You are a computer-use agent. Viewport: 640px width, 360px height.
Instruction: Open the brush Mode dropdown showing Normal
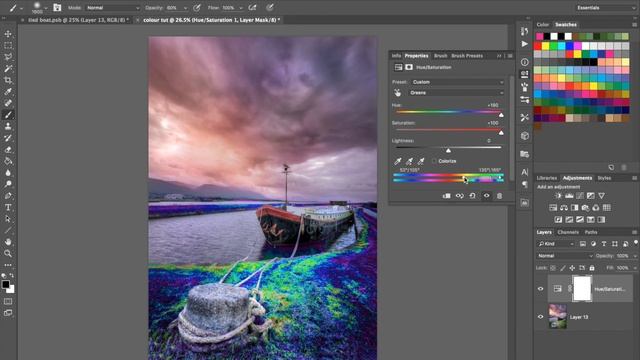tap(112, 8)
